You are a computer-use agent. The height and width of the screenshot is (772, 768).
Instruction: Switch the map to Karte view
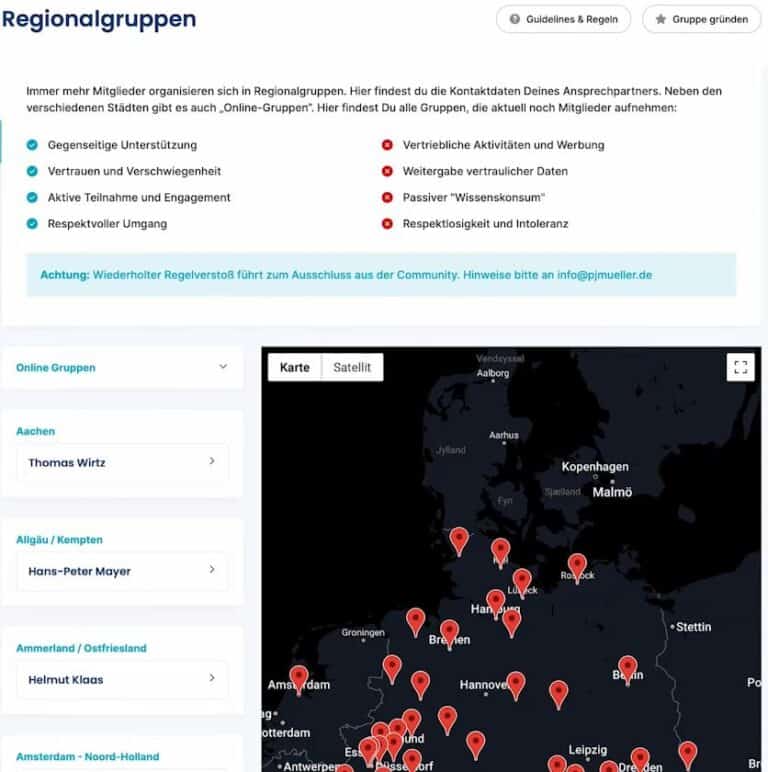tap(294, 367)
